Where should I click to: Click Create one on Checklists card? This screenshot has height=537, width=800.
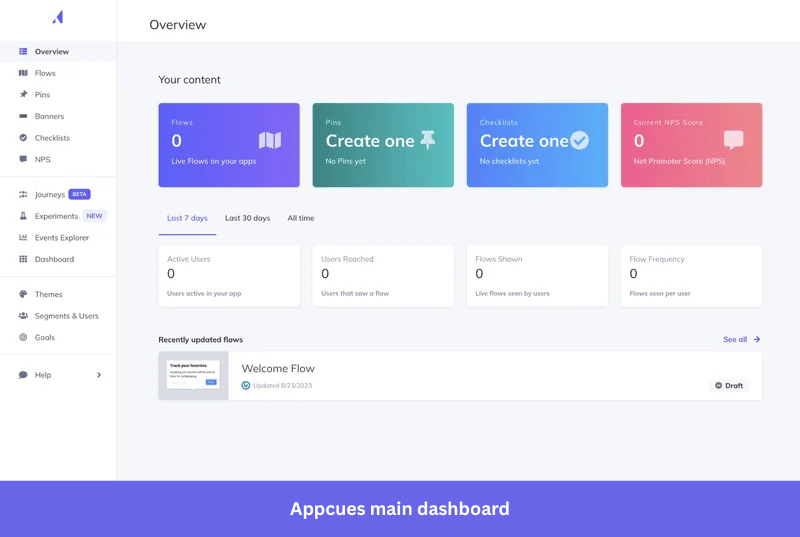click(524, 141)
